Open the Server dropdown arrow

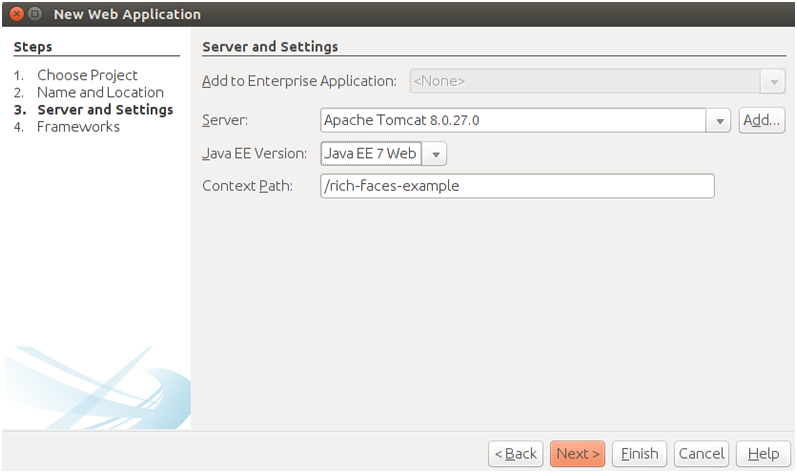[719, 121]
